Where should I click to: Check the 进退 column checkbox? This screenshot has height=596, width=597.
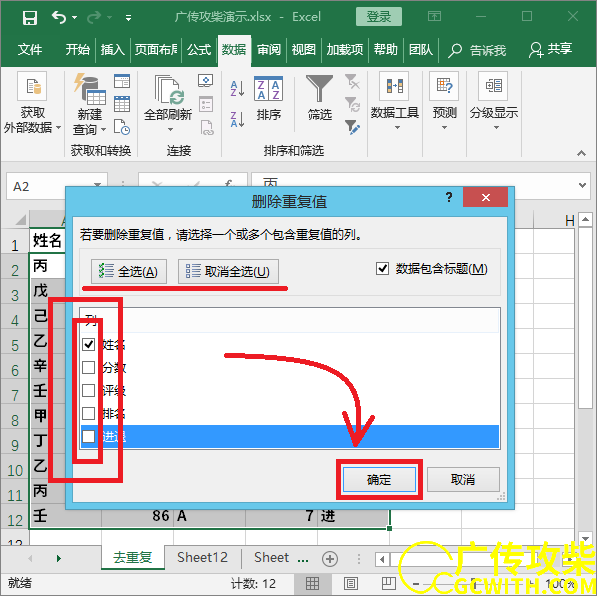[88, 436]
